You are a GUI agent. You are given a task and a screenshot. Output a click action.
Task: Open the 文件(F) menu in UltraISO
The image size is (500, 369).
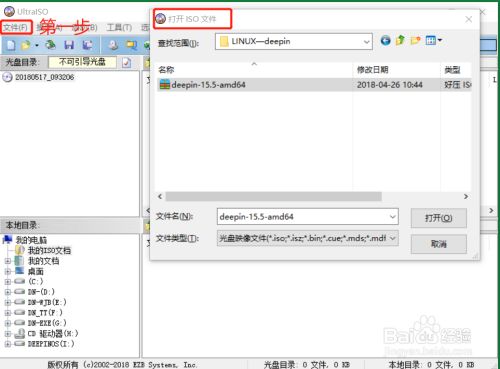(x=16, y=27)
